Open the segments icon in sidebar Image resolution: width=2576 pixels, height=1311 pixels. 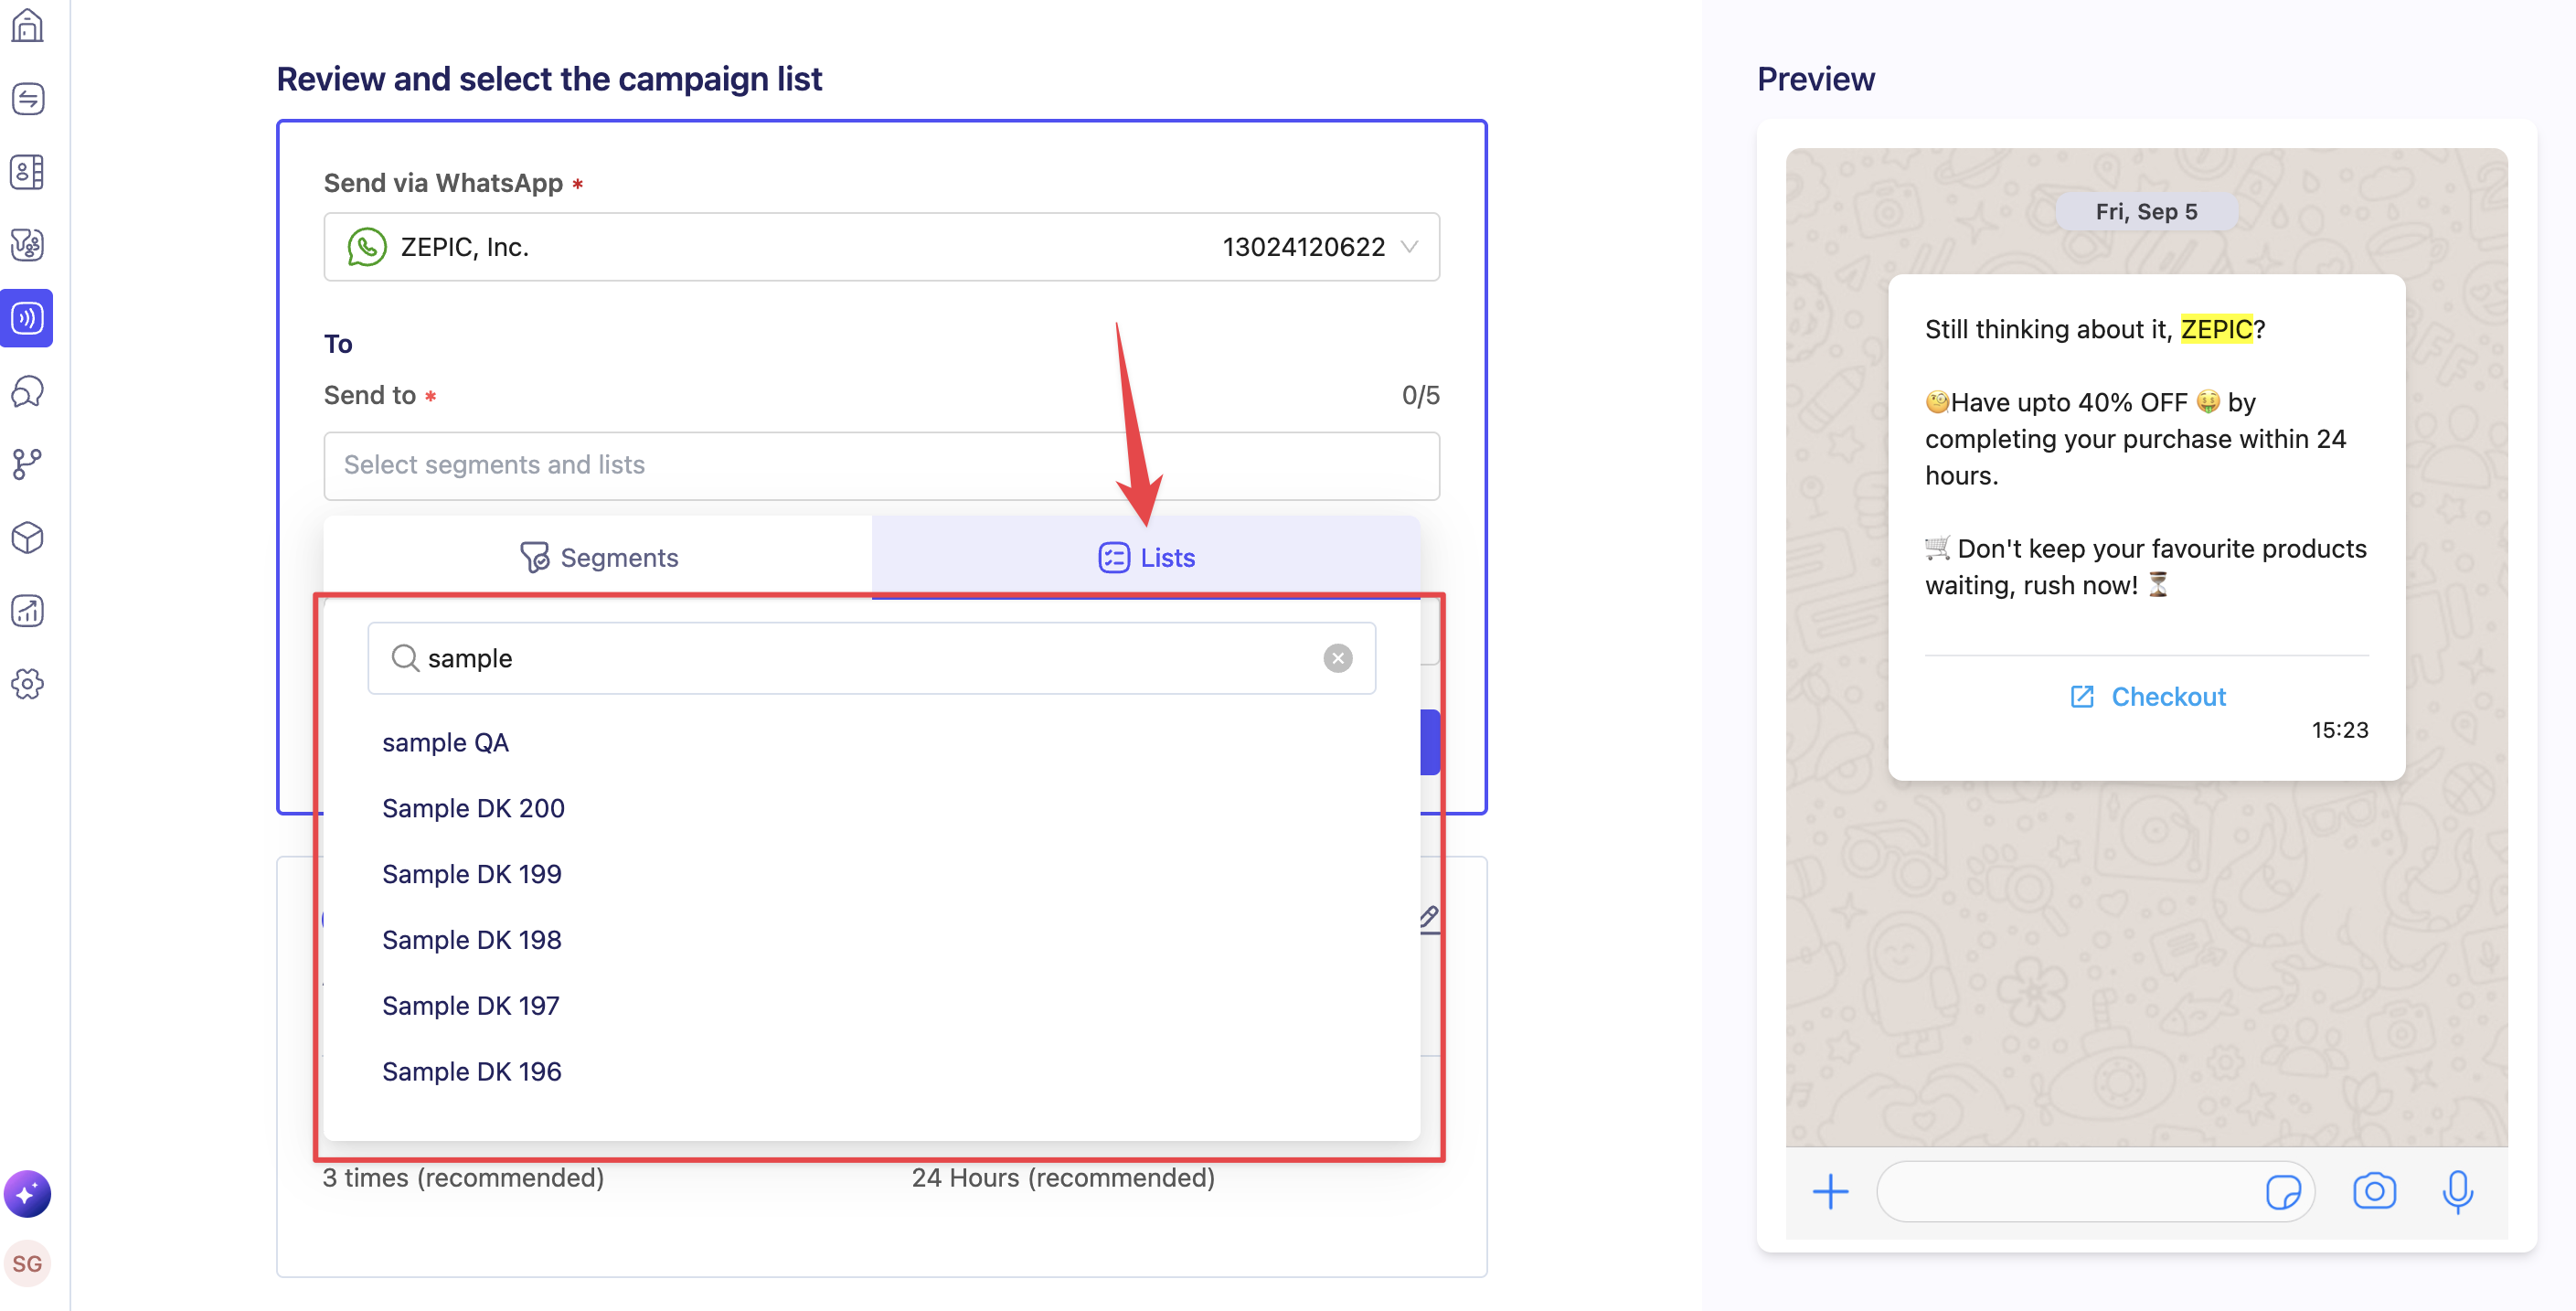coord(27,245)
